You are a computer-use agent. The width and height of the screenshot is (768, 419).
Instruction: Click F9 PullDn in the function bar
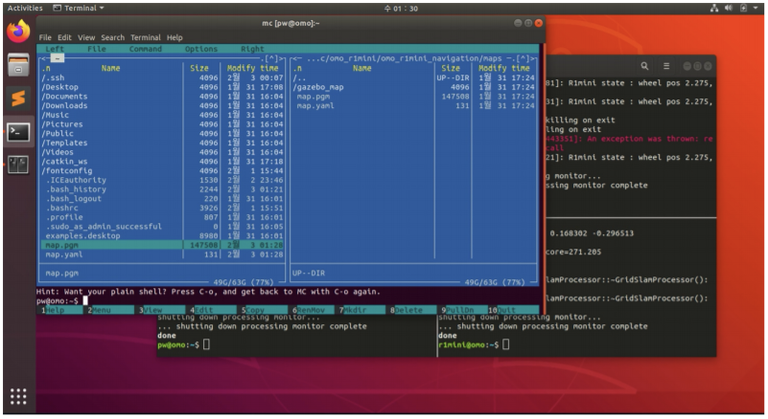coord(464,310)
